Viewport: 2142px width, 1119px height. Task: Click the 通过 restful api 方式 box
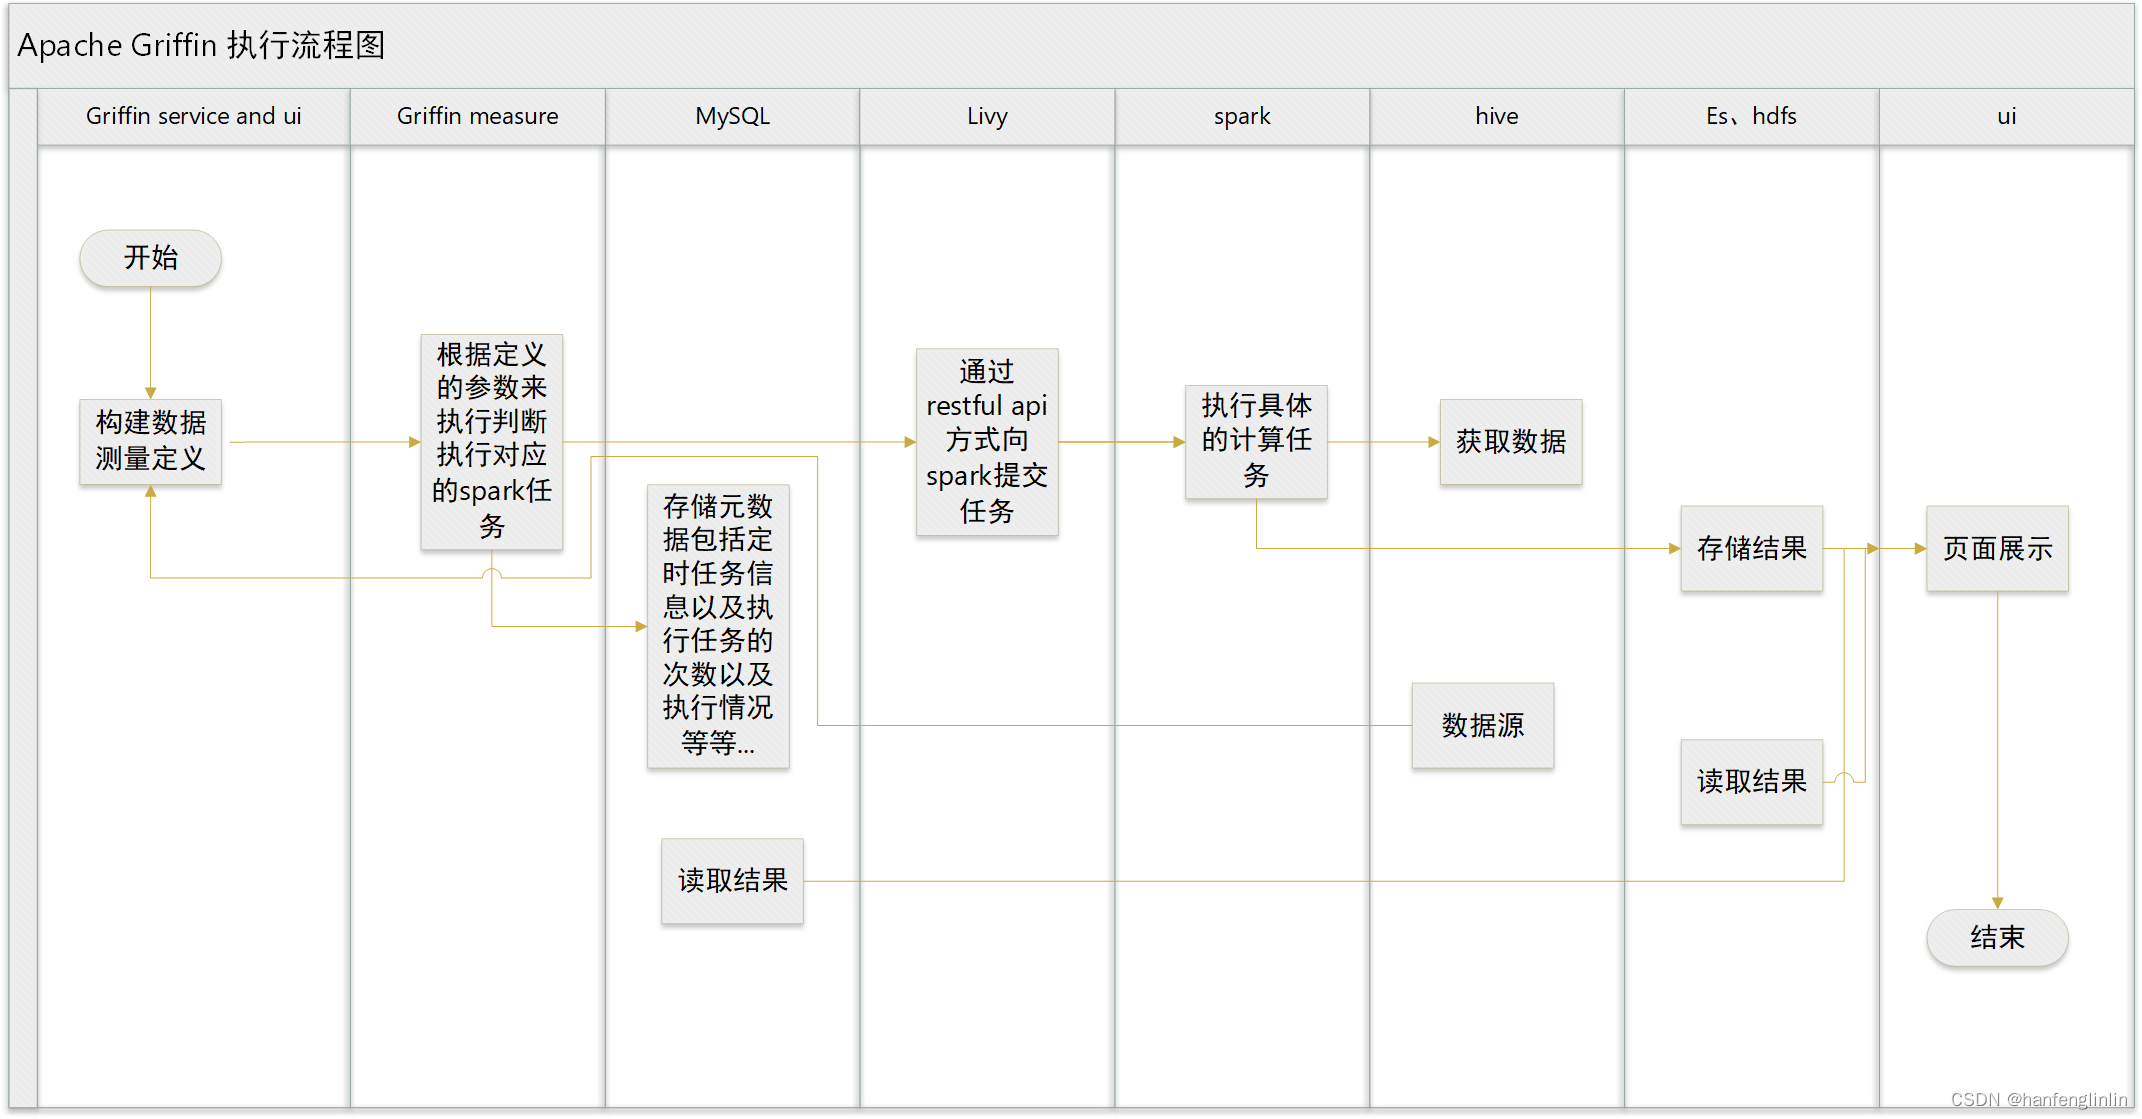(986, 441)
